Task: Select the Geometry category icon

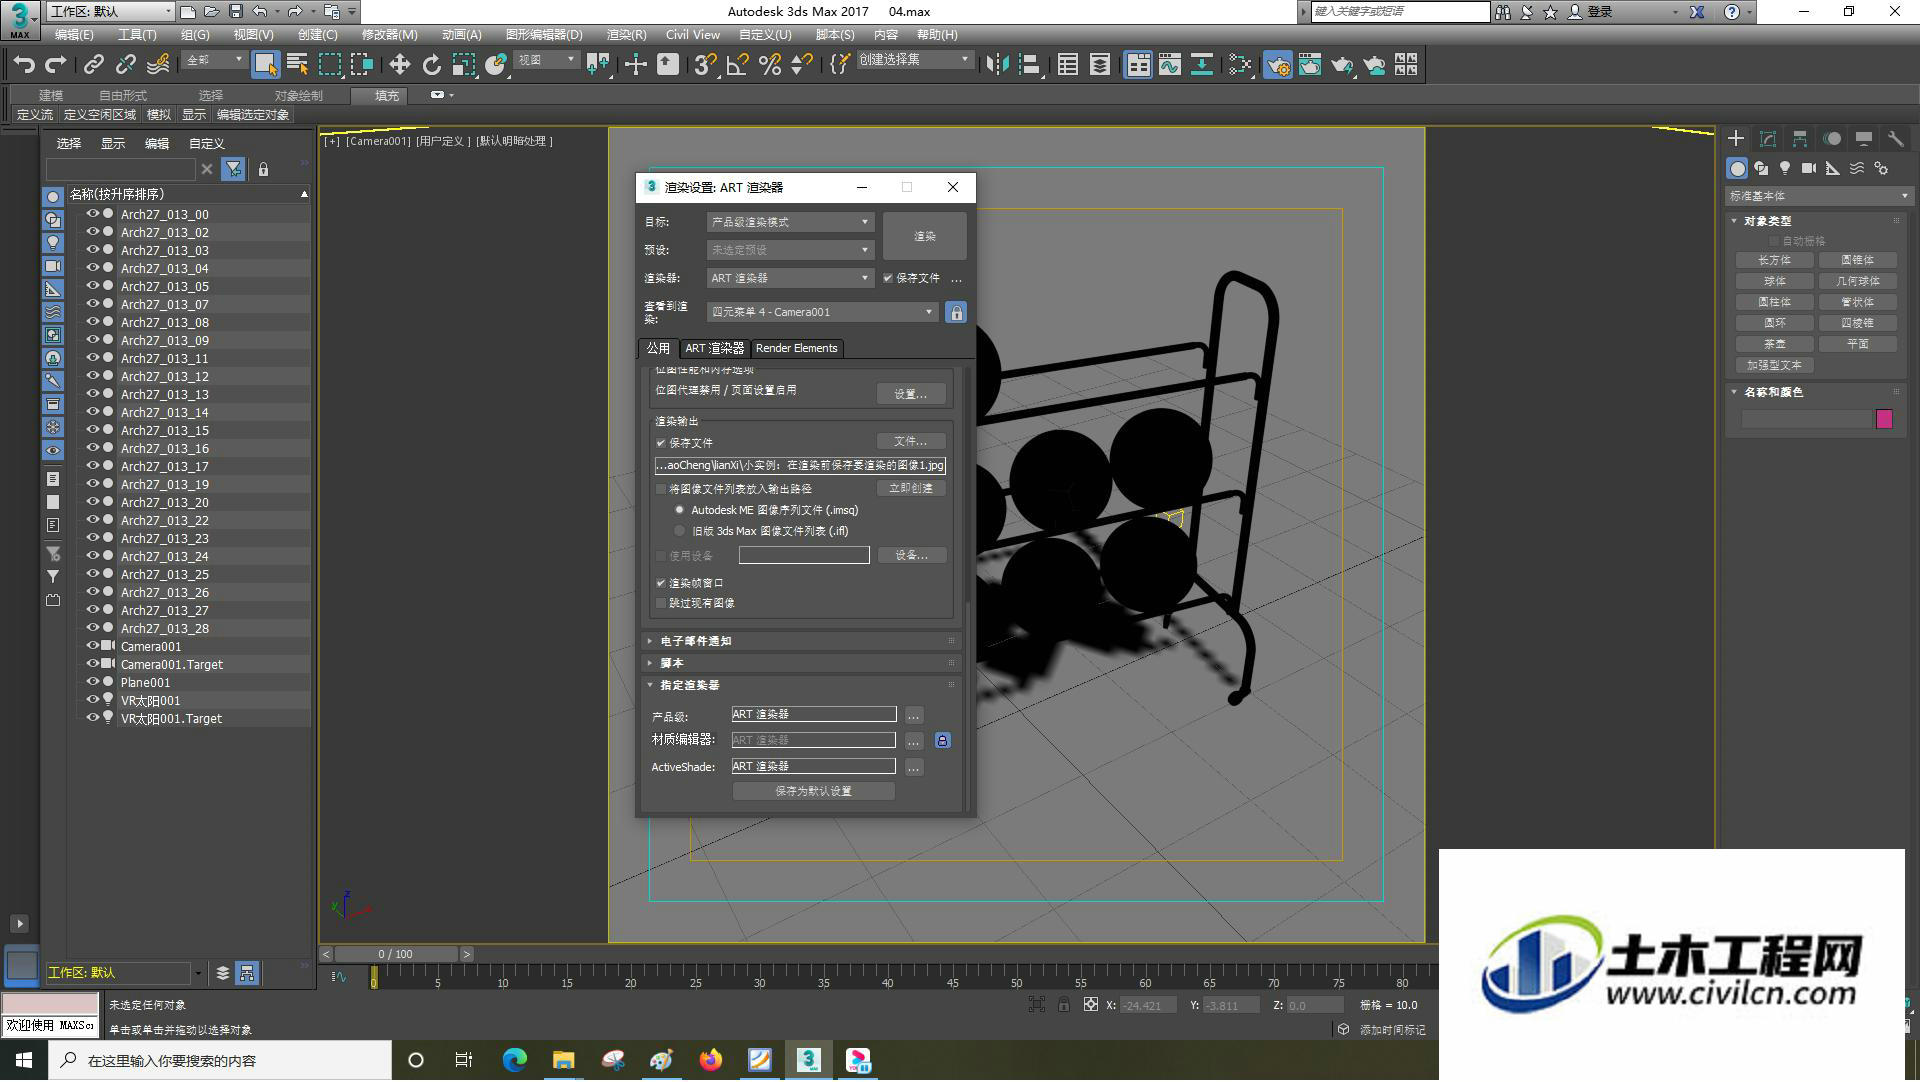Action: point(1738,168)
